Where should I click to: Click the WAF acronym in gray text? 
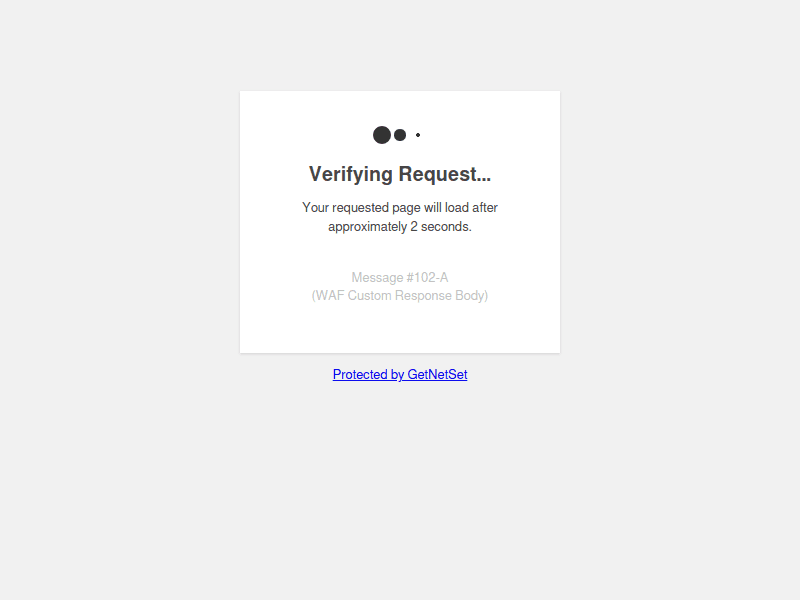(x=330, y=296)
